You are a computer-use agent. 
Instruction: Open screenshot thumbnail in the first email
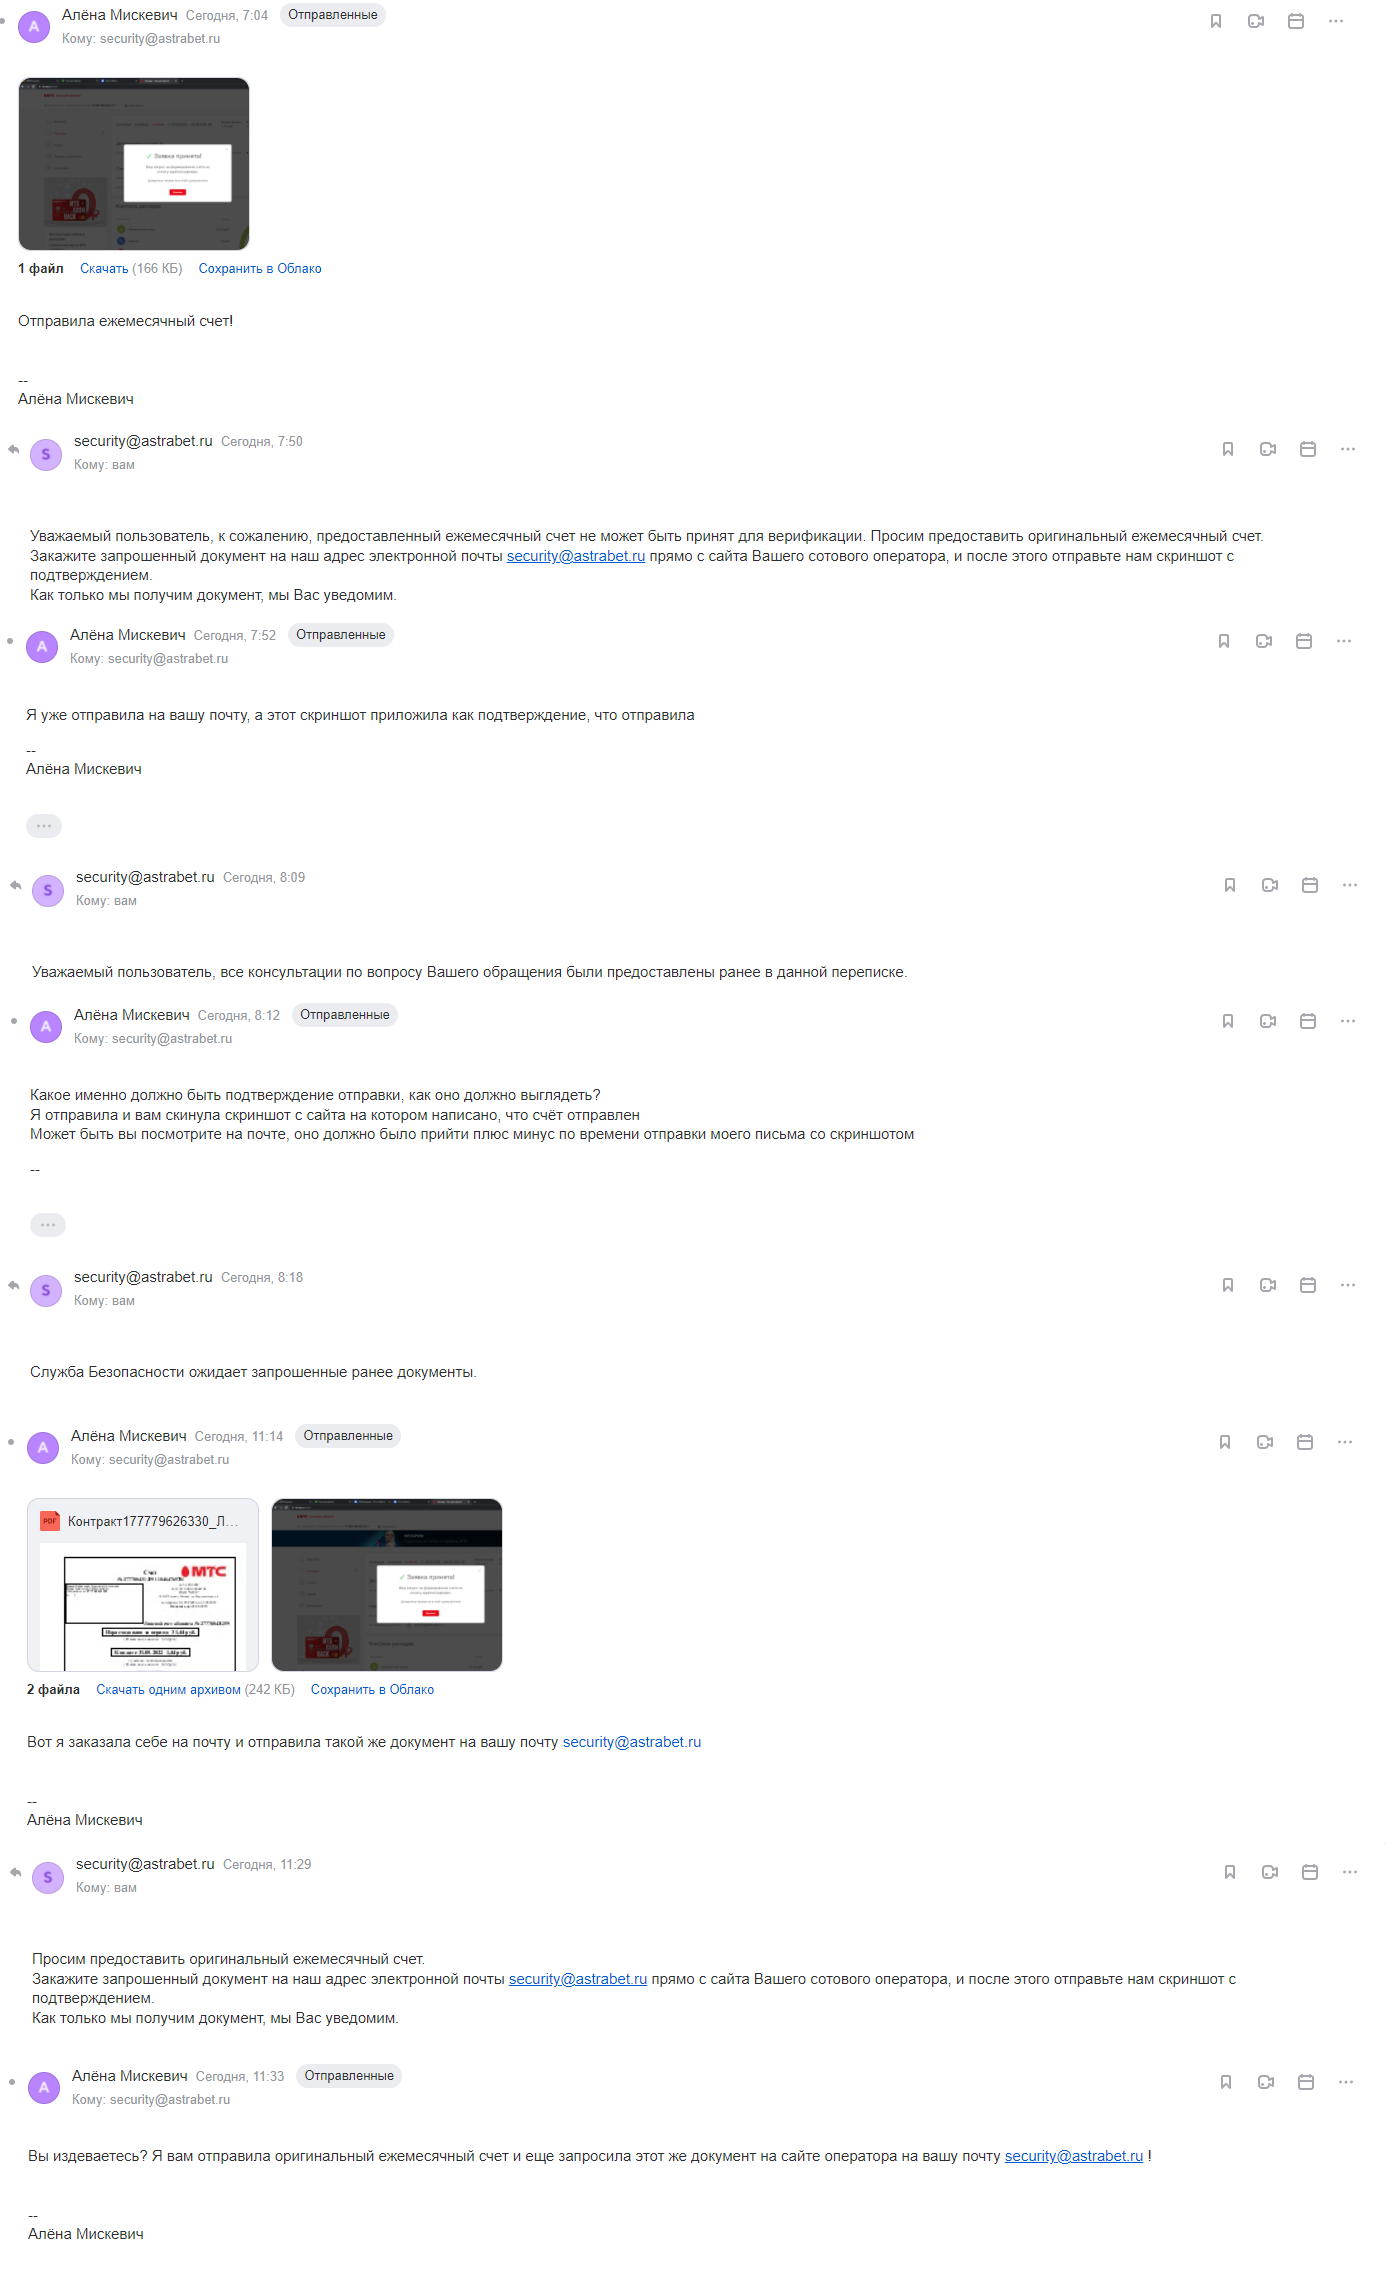point(134,164)
